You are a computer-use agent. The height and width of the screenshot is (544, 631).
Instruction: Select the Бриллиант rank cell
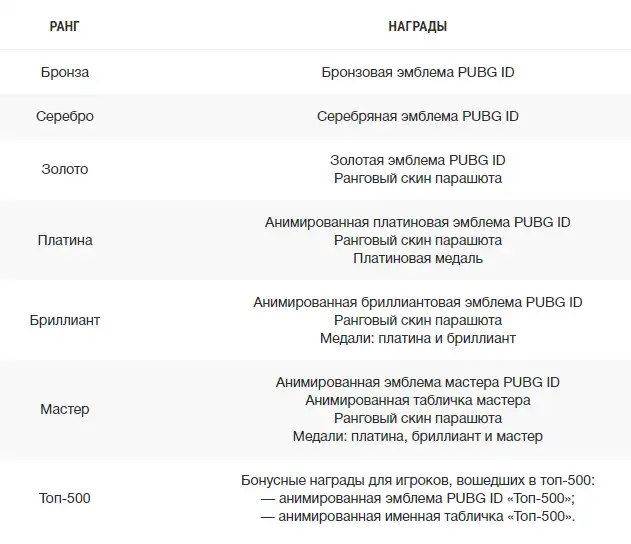pos(65,320)
